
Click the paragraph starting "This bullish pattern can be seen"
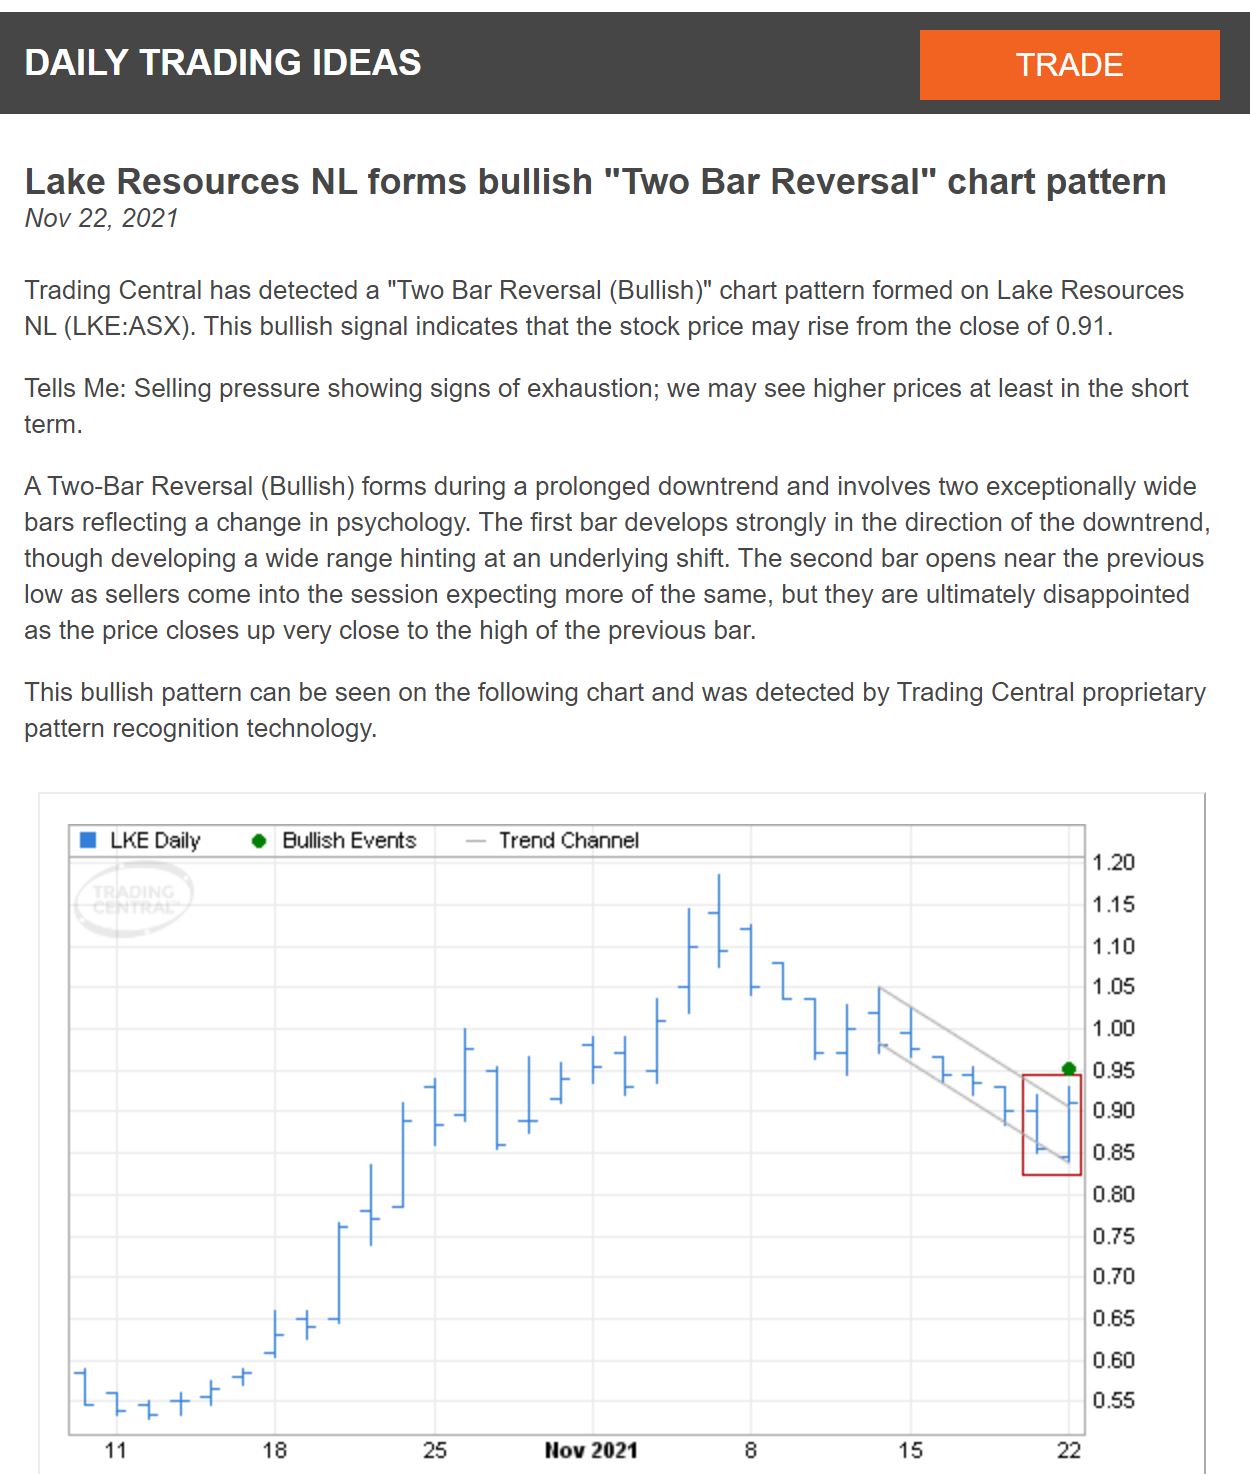click(x=615, y=710)
